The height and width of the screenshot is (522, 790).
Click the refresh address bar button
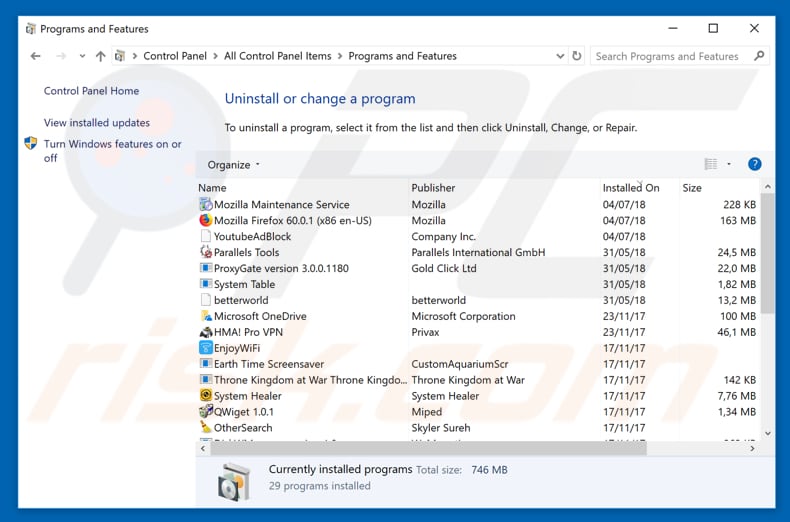pyautogui.click(x=576, y=56)
